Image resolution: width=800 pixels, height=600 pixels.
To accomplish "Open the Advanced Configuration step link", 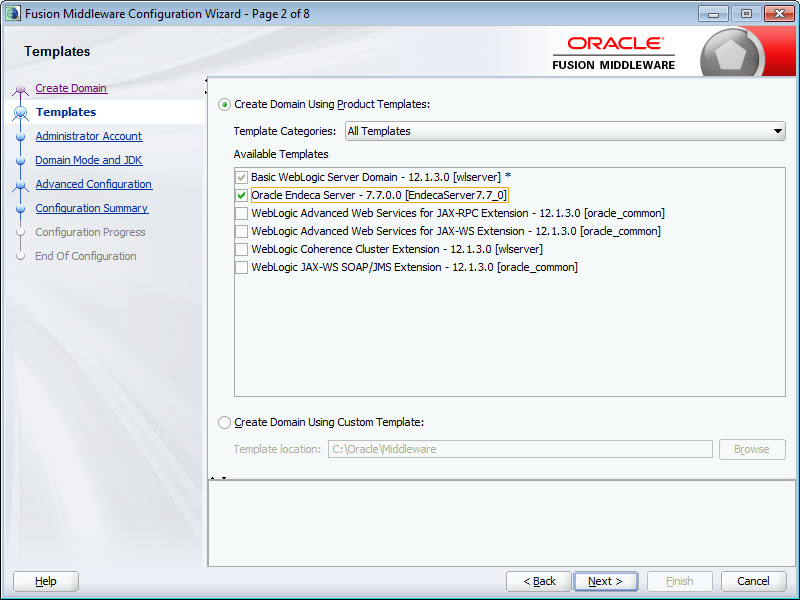I will (93, 184).
